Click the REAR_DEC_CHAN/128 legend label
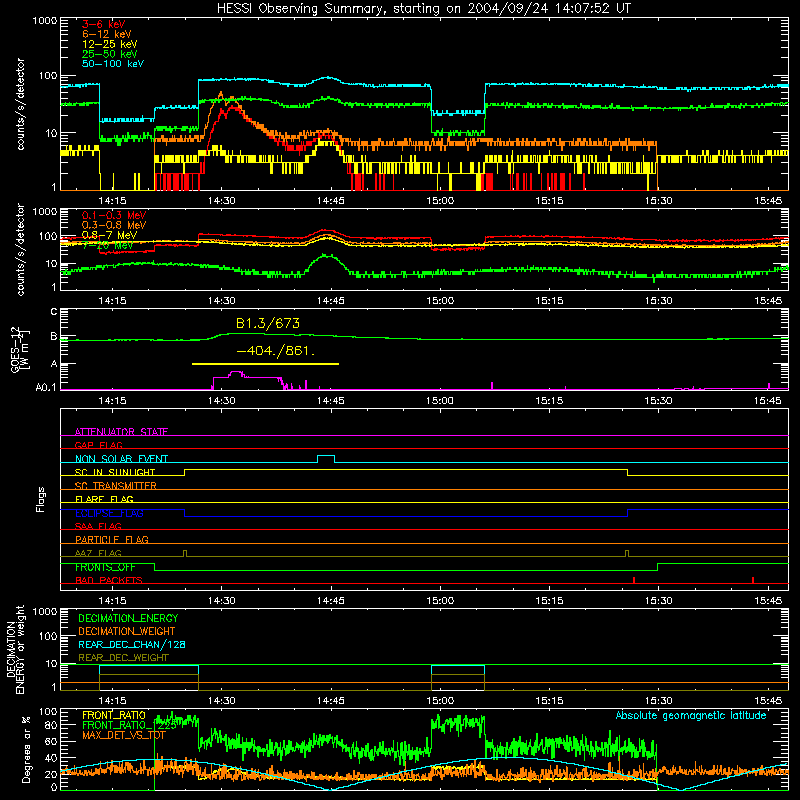Image resolution: width=800 pixels, height=800 pixels. (132, 644)
